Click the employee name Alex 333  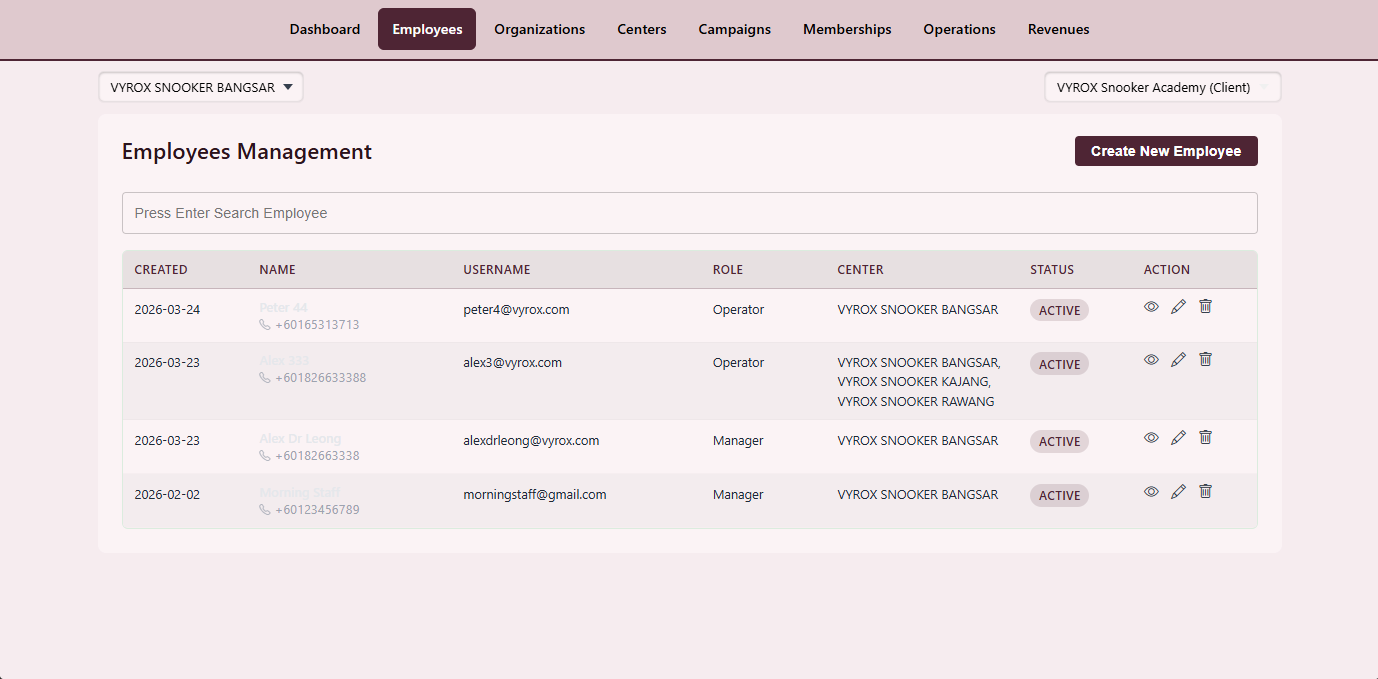coord(284,360)
